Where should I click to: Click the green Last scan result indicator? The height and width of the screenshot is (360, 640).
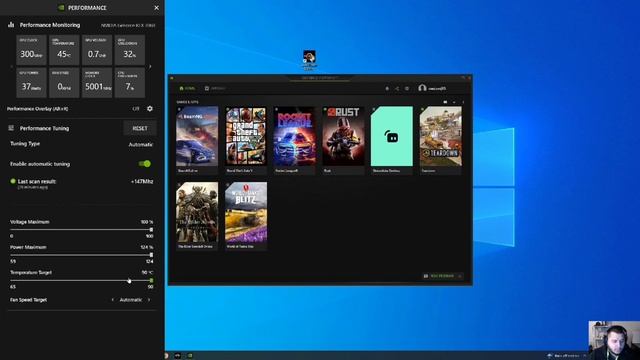click(x=13, y=181)
